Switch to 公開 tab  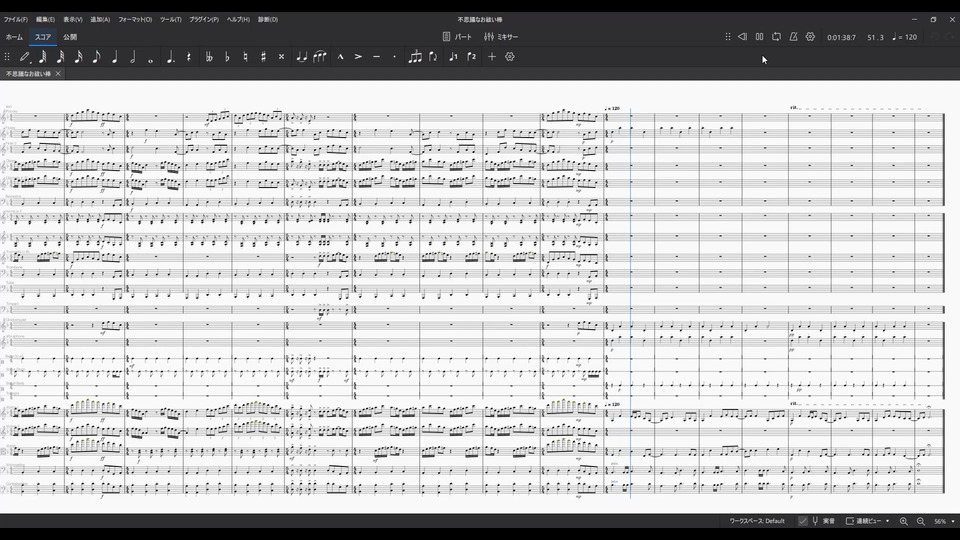tap(70, 37)
